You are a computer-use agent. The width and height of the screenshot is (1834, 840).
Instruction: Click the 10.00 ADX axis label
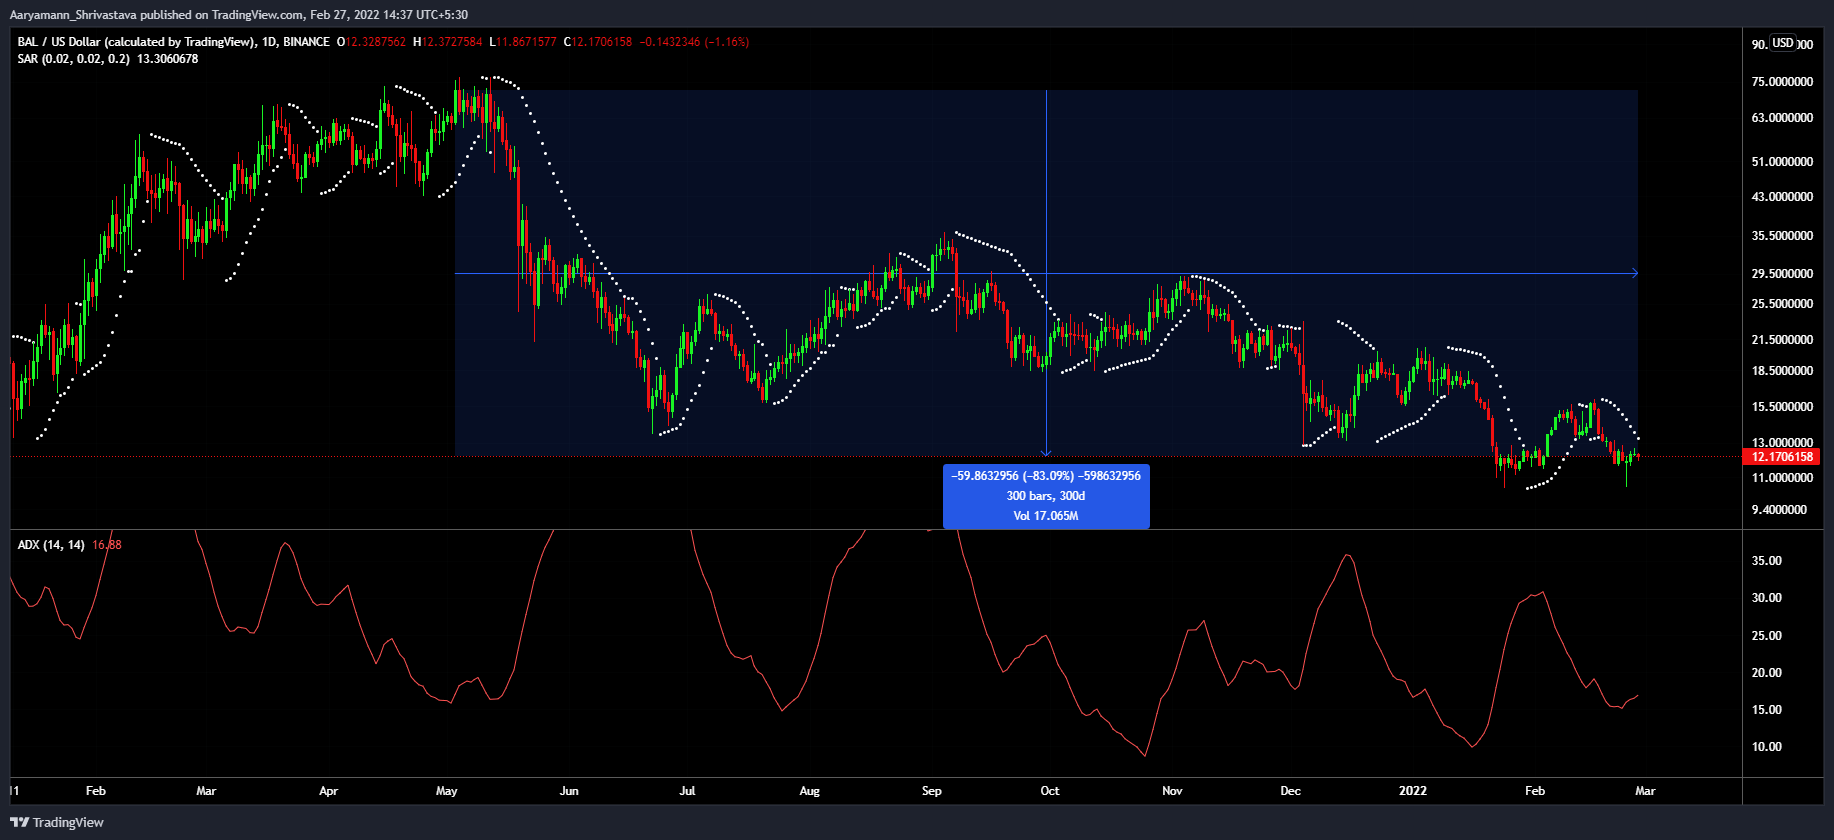1767,747
